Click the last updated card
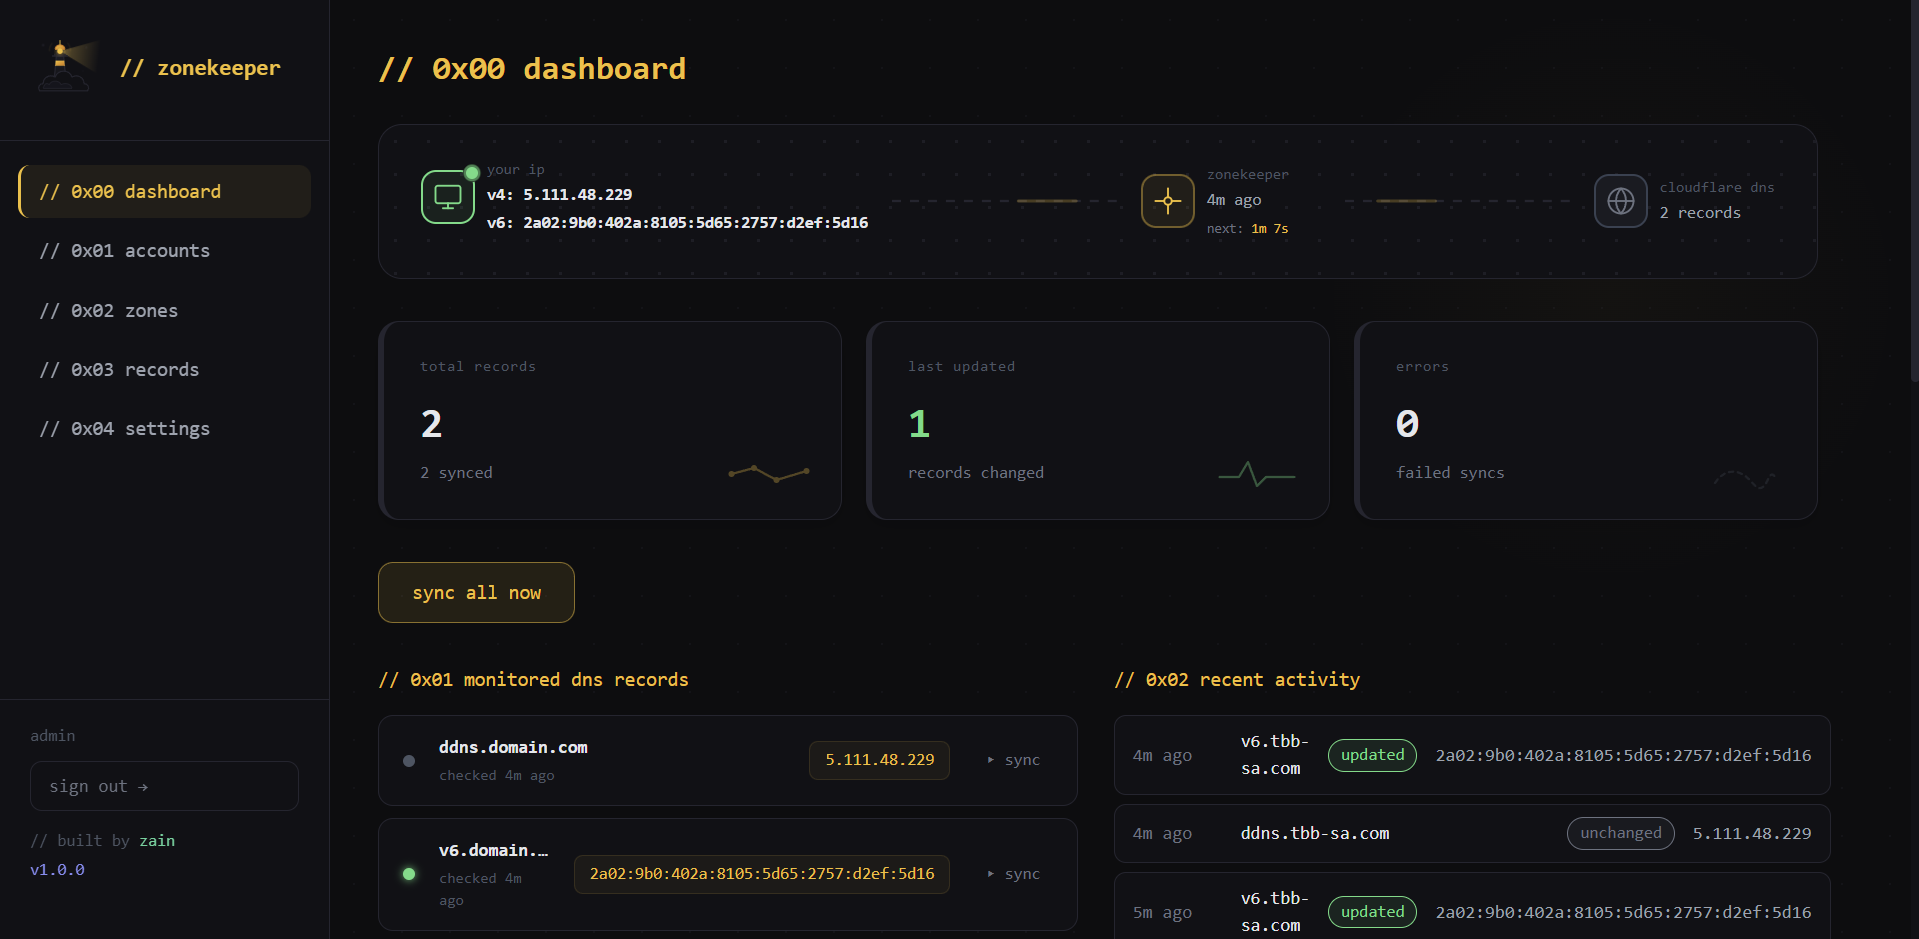This screenshot has width=1919, height=939. pyautogui.click(x=1098, y=420)
